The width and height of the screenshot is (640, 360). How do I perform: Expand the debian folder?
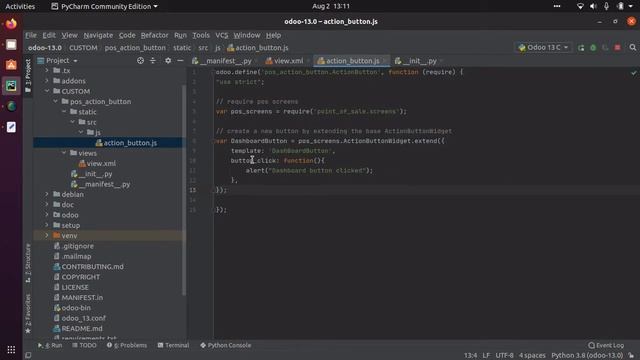point(47,194)
